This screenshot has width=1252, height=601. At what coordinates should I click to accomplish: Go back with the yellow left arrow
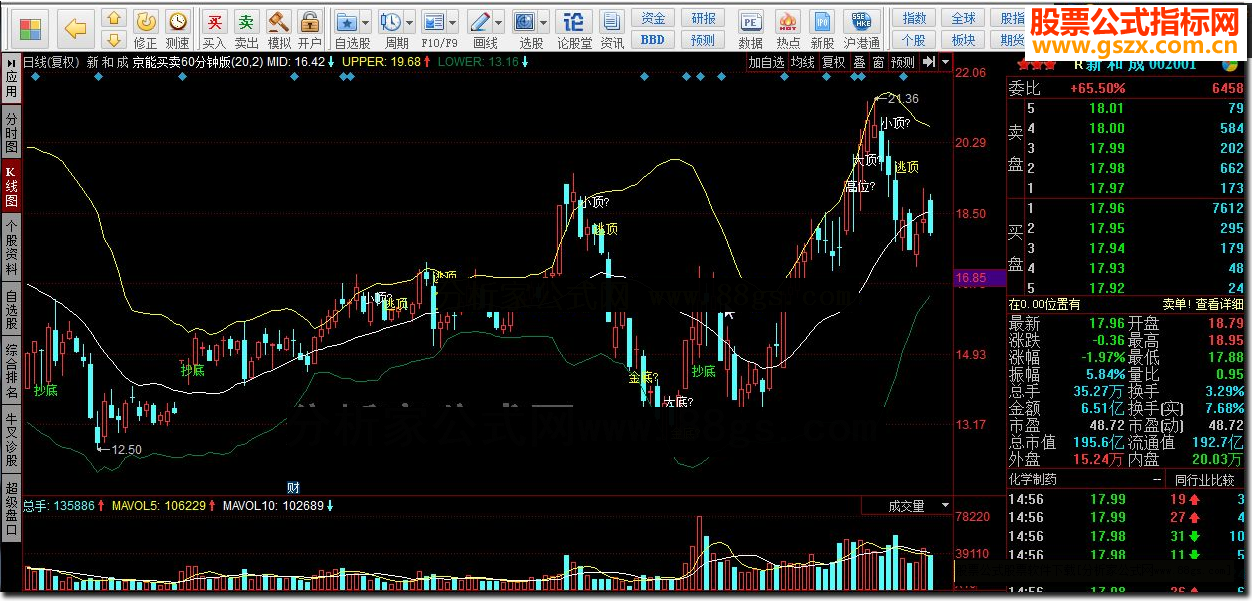pos(76,28)
